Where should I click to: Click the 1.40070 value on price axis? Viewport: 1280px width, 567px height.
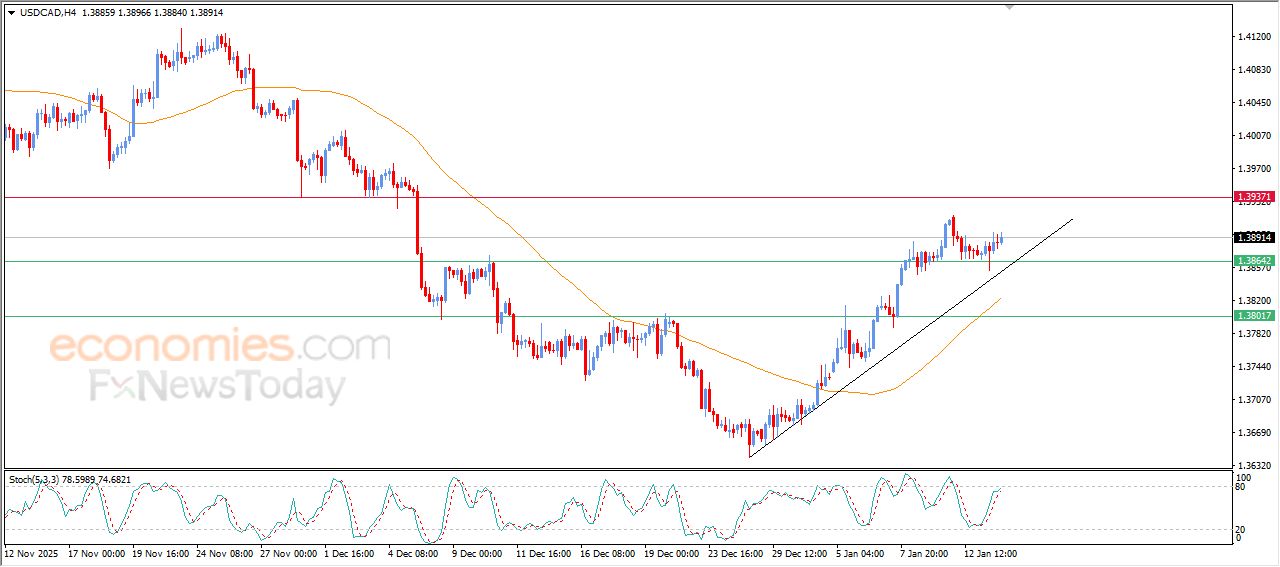[1254, 136]
